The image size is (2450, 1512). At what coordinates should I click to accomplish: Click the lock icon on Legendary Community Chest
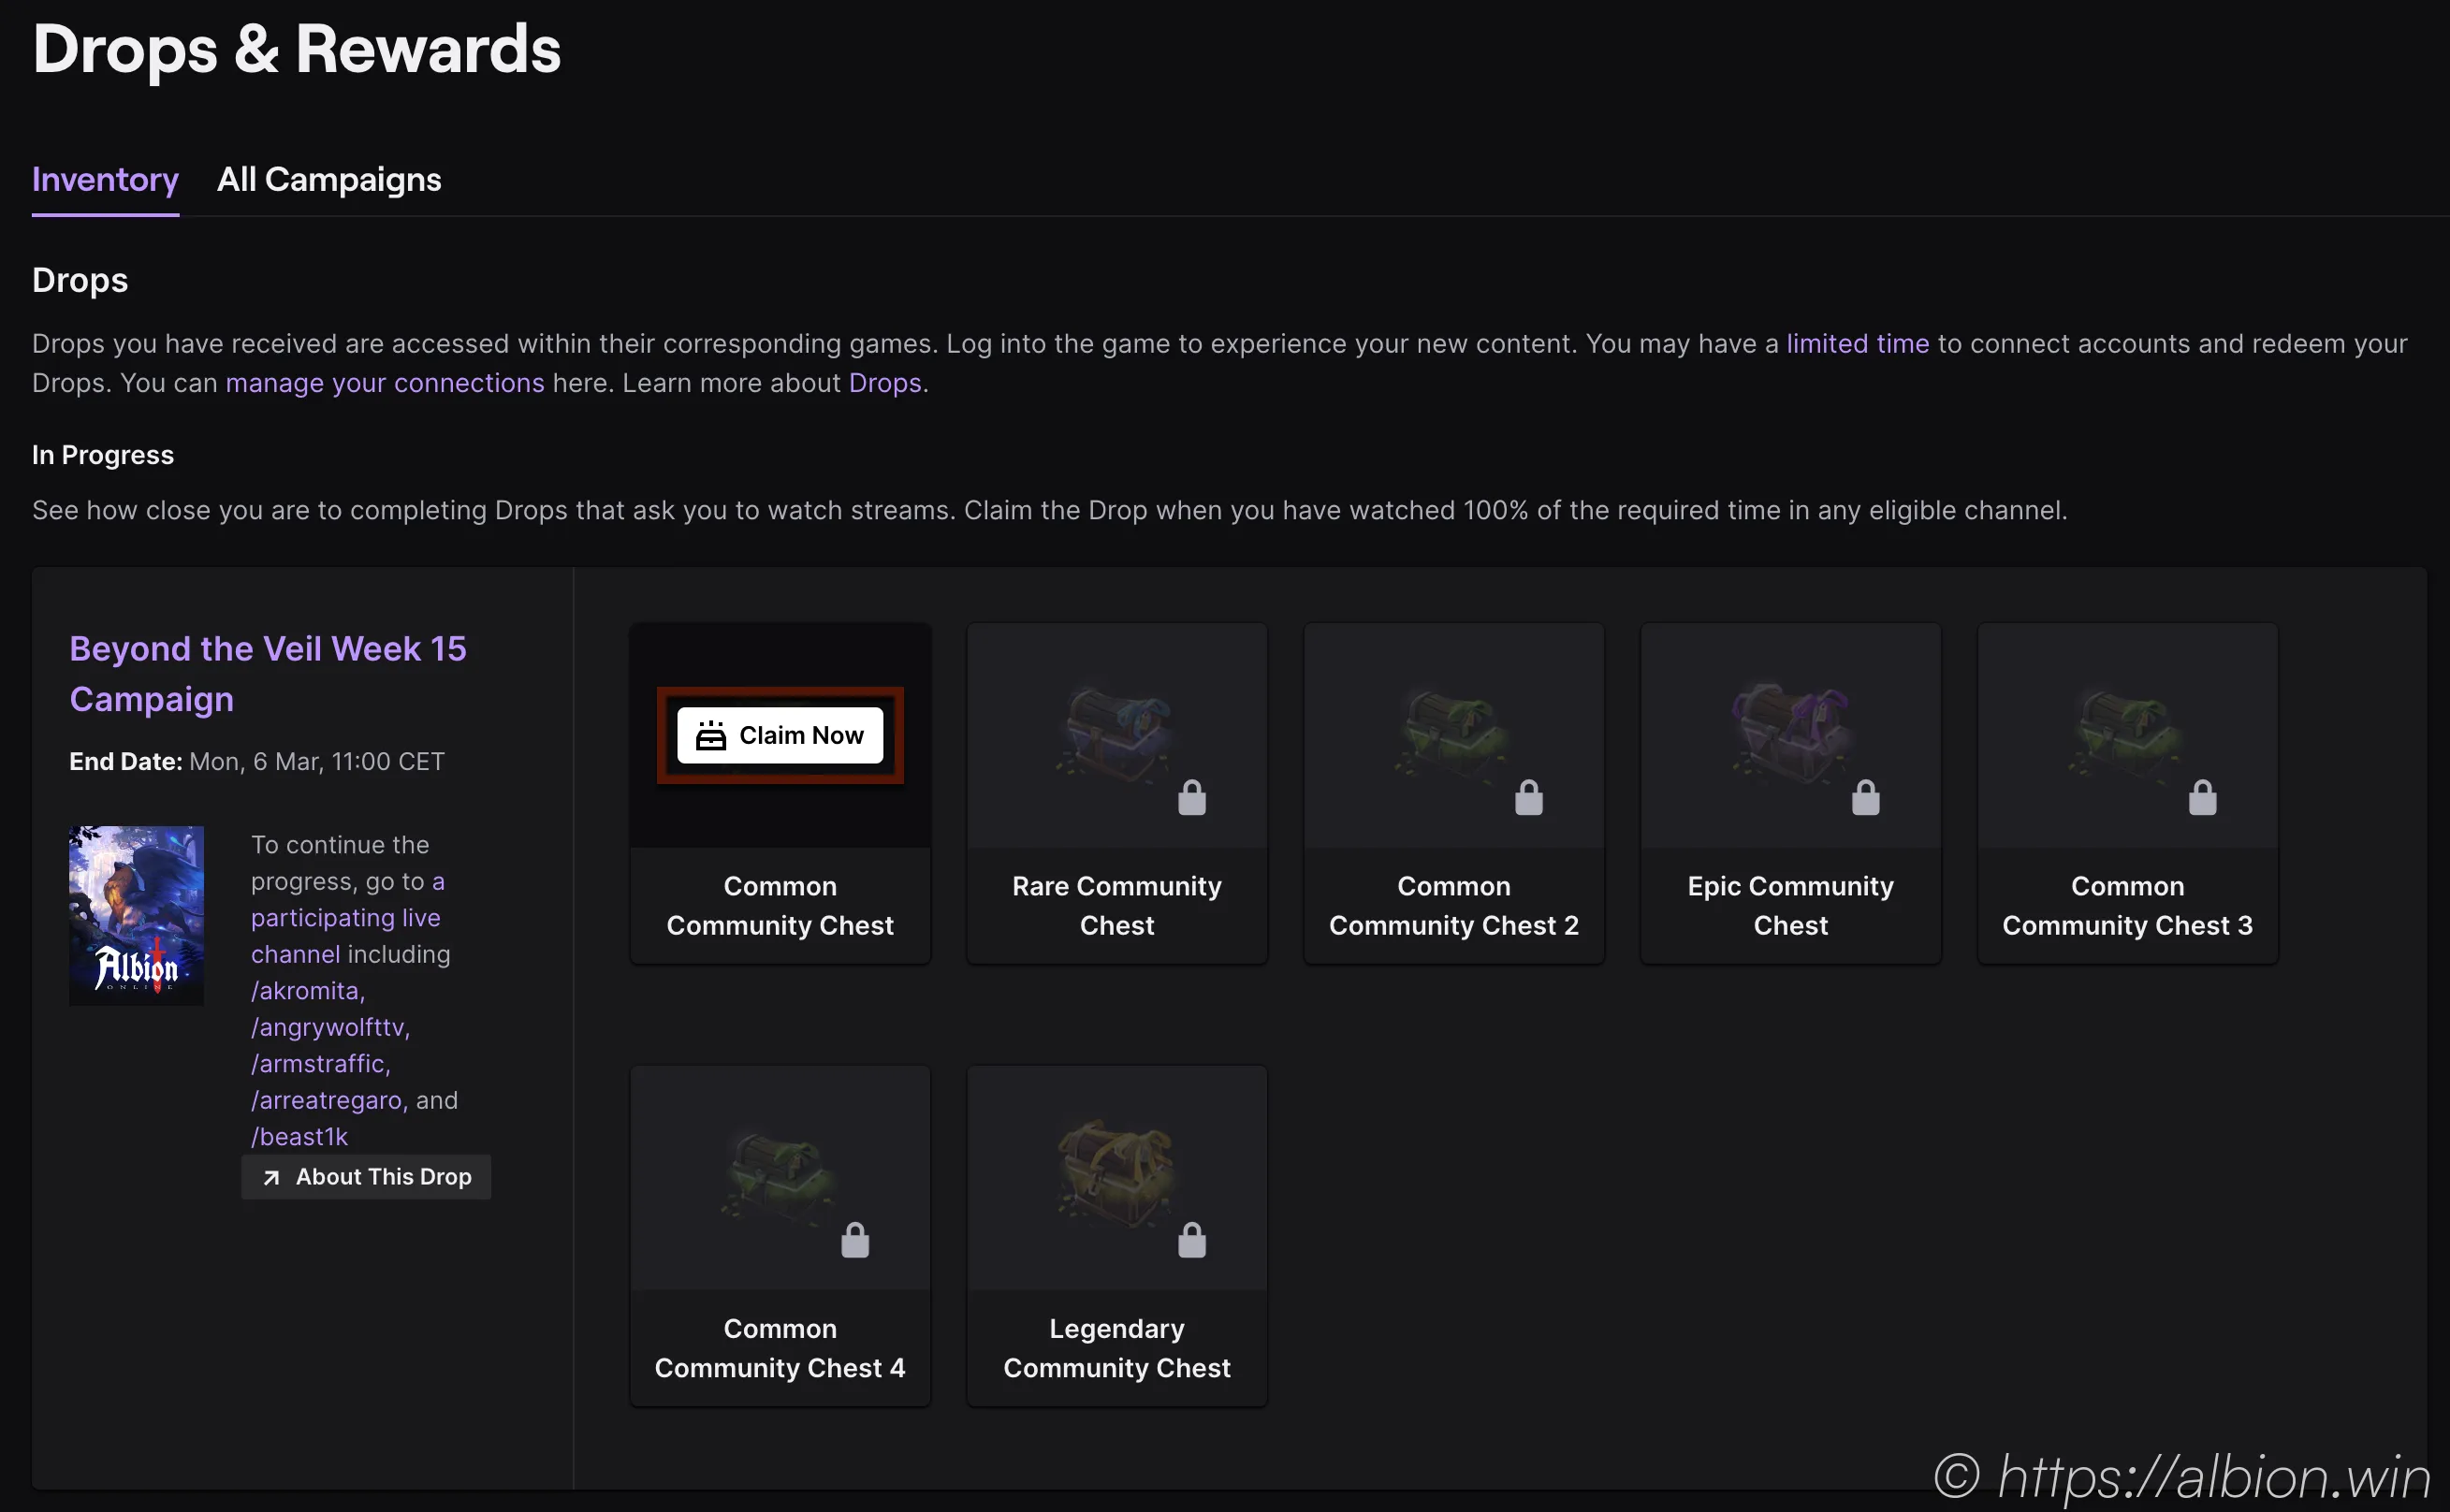[1191, 1240]
